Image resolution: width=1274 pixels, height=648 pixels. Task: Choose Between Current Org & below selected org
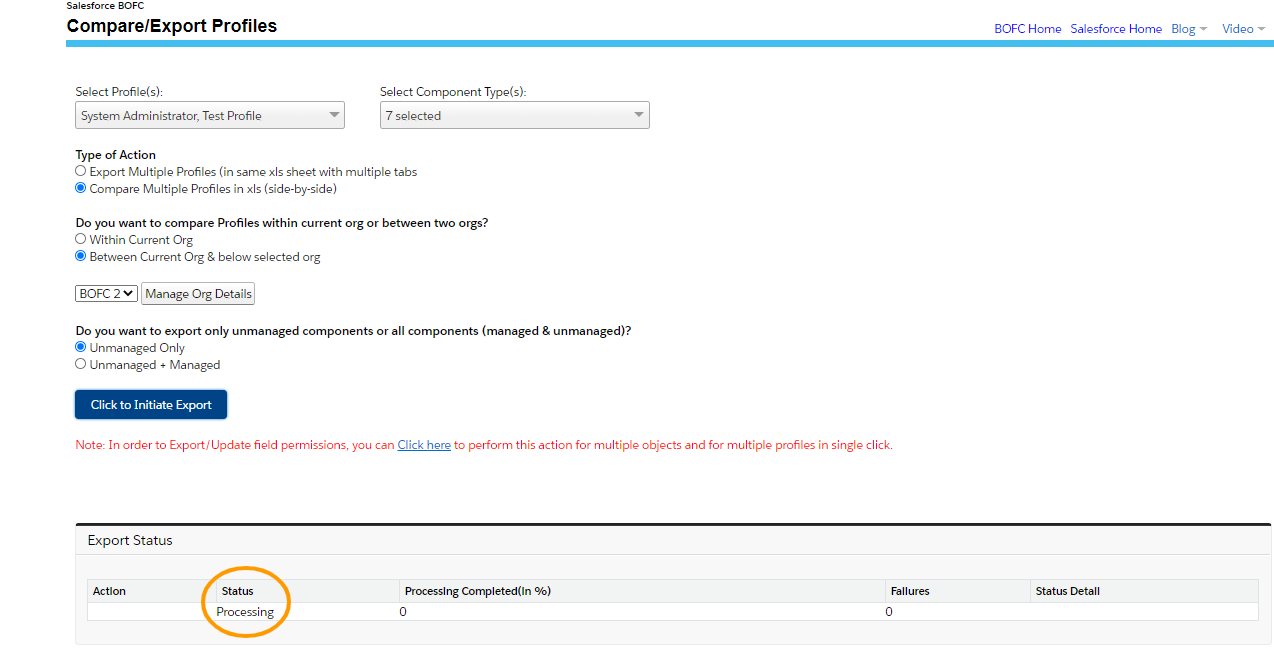click(81, 256)
